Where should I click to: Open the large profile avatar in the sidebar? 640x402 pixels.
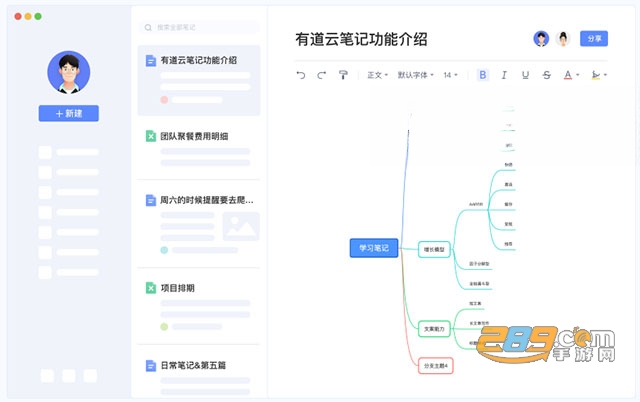(69, 72)
